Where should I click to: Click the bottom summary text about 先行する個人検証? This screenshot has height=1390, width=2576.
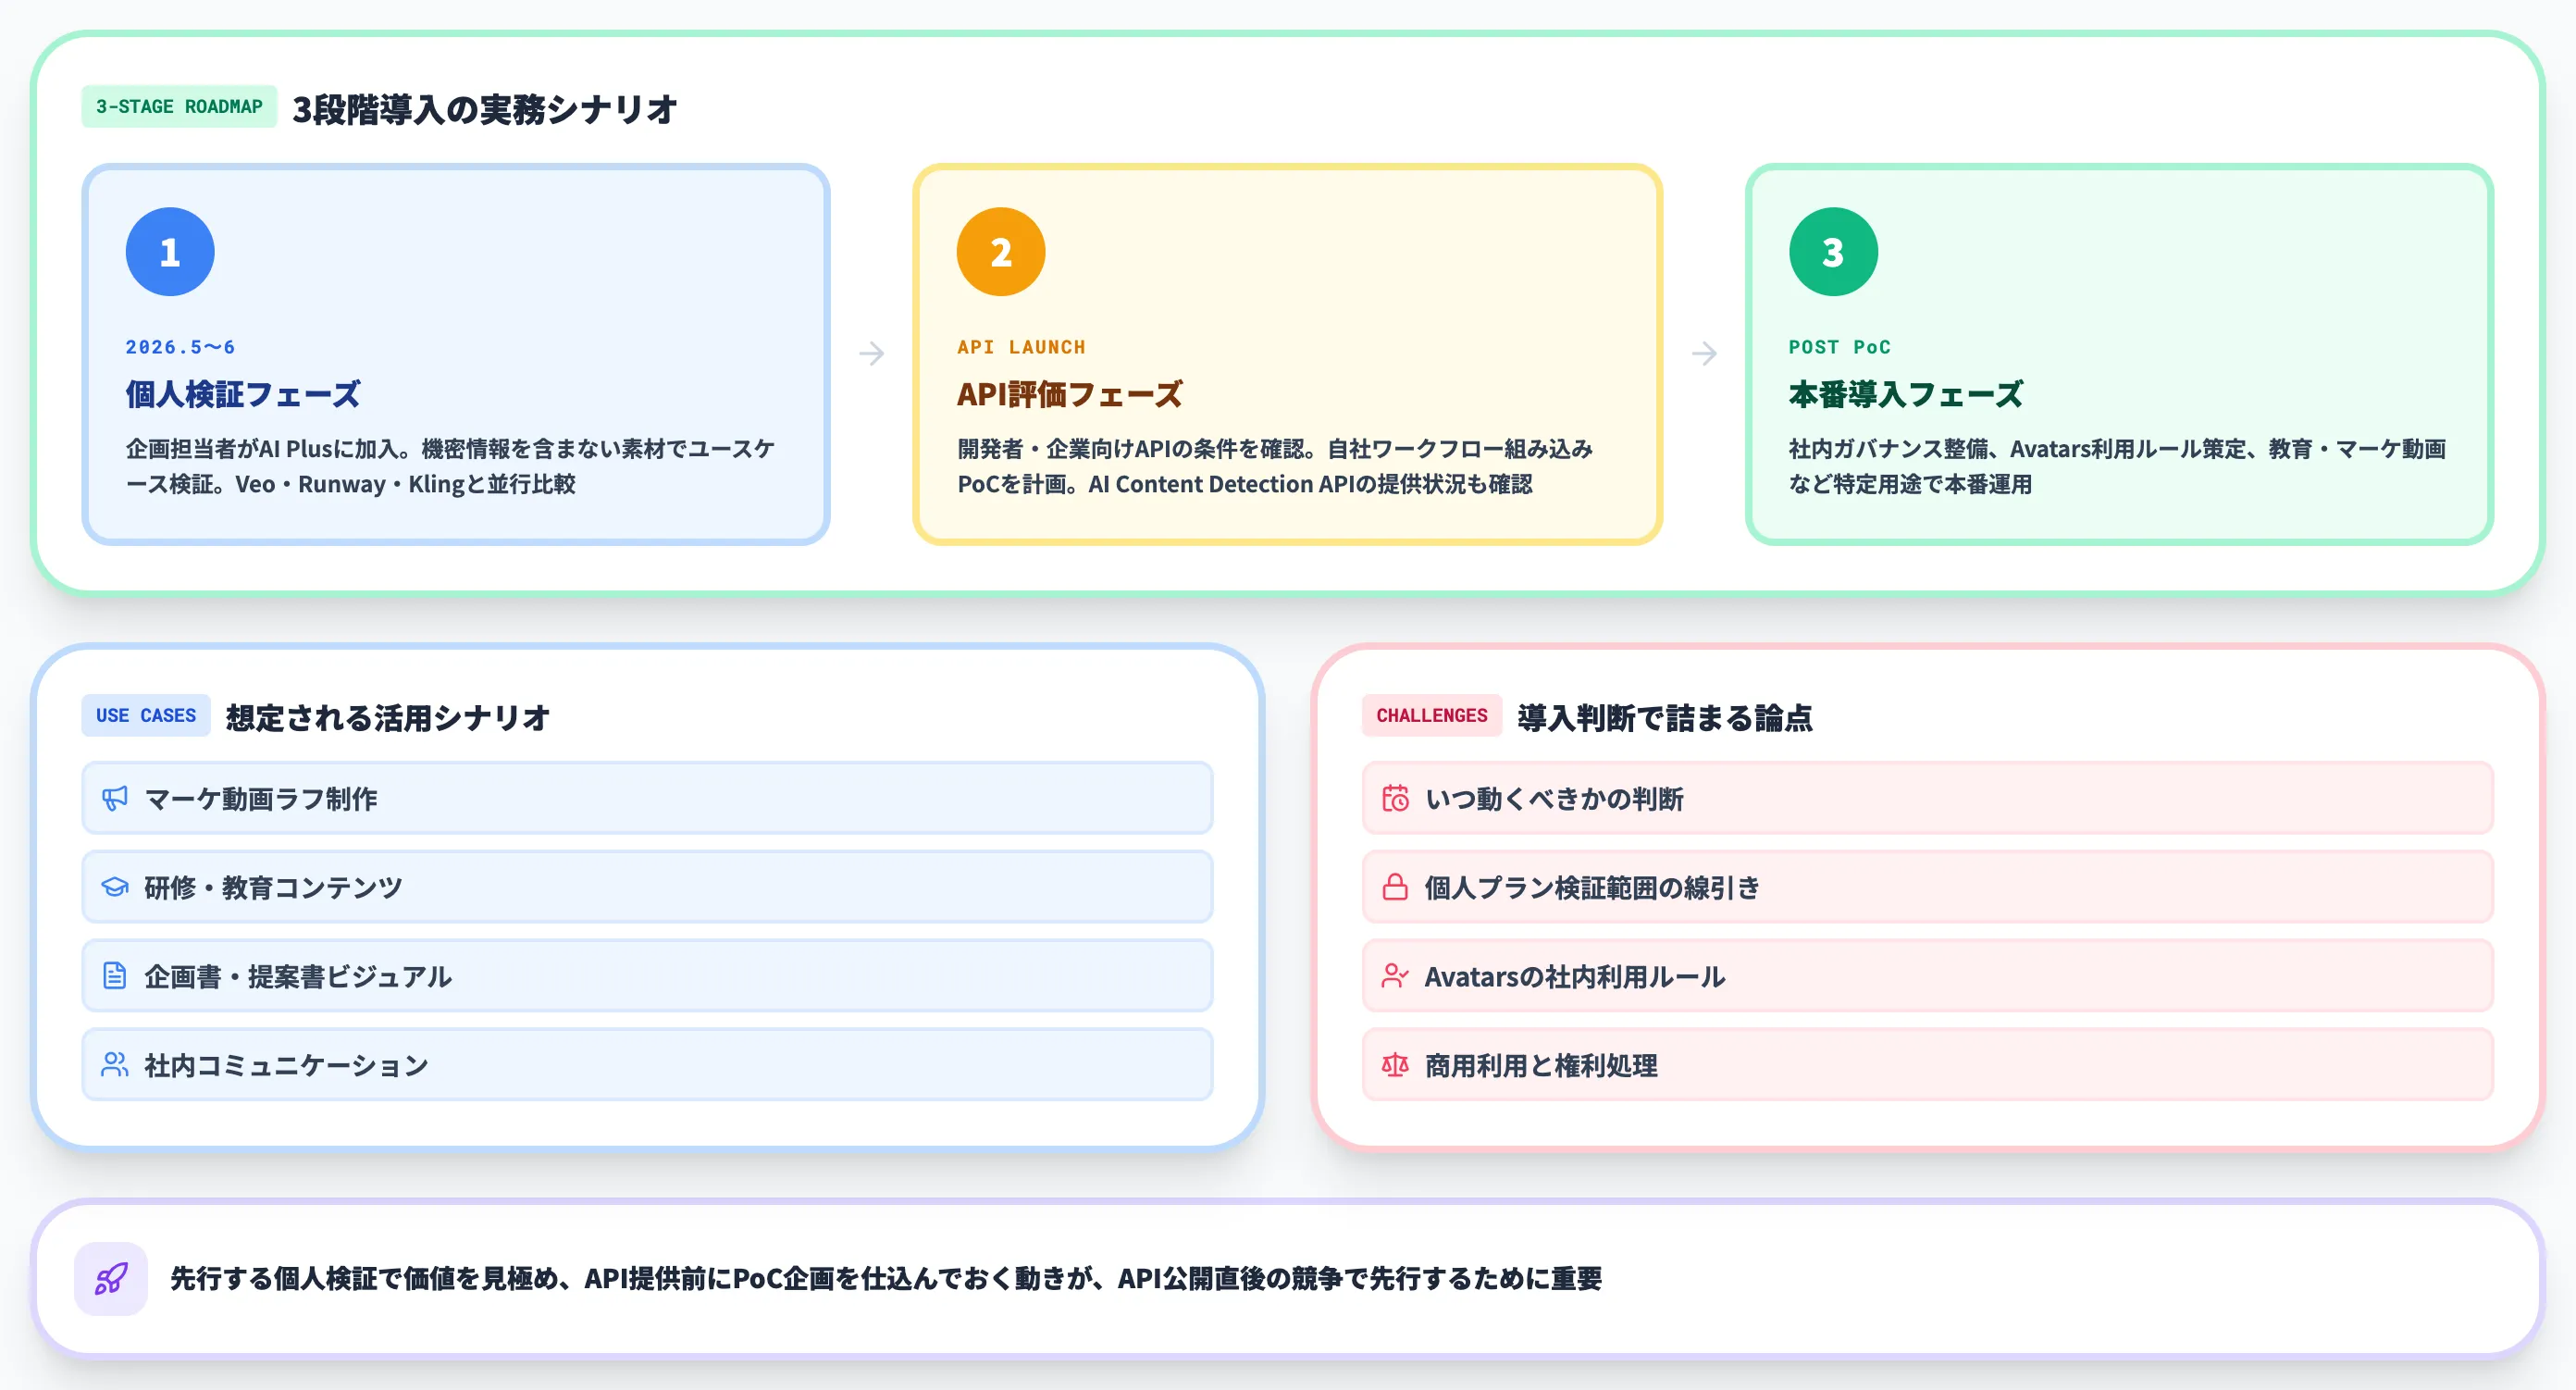point(885,1278)
